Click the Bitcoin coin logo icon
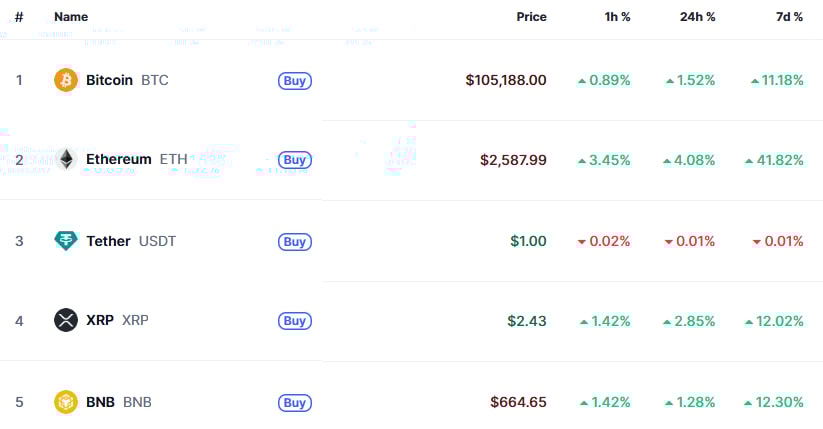823x429 pixels. (x=66, y=80)
